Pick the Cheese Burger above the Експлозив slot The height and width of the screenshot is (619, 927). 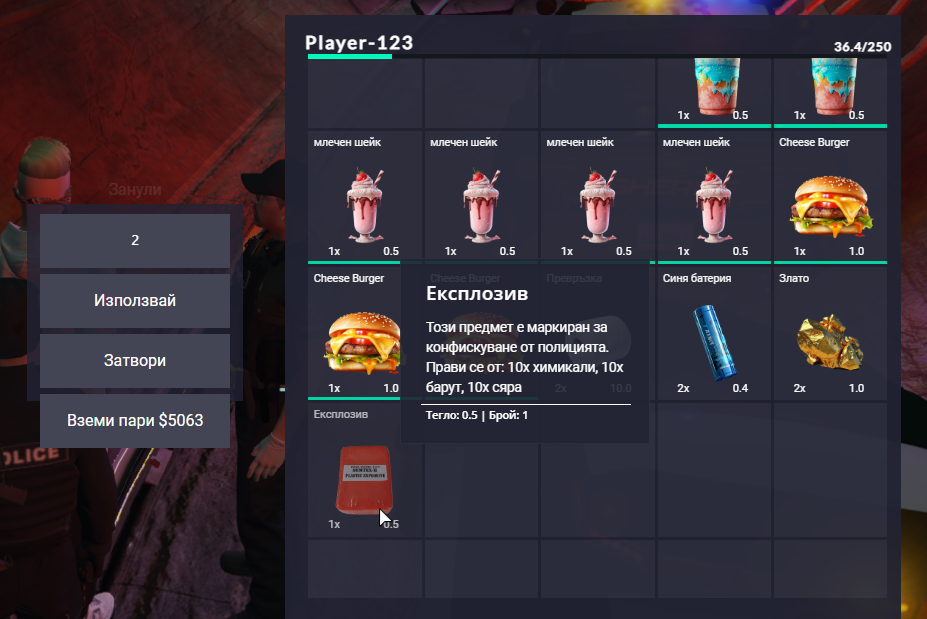coord(355,333)
